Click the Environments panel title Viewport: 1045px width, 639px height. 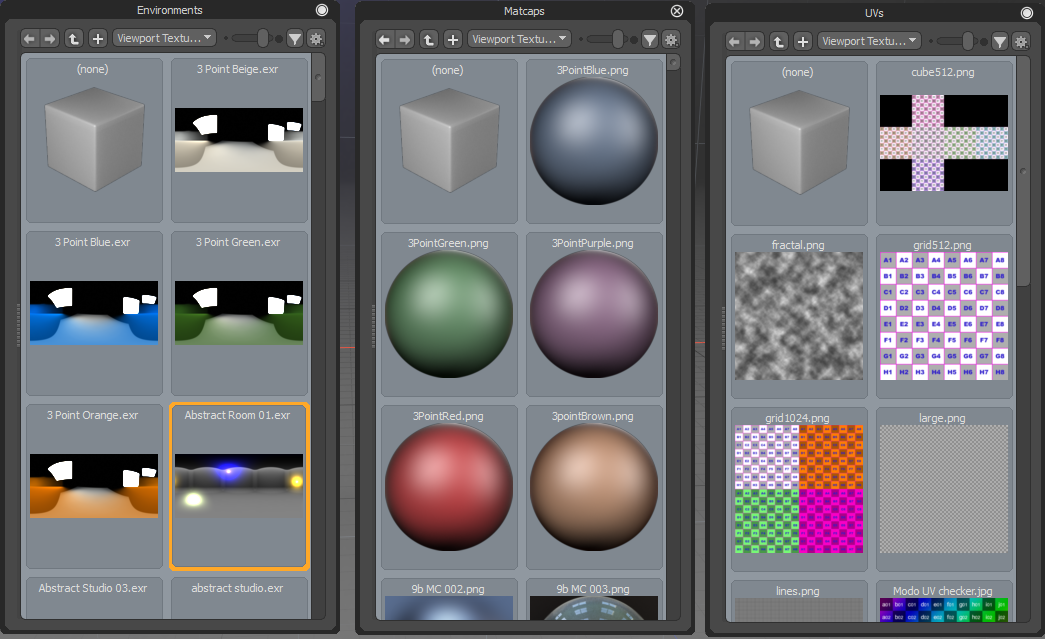coord(170,9)
